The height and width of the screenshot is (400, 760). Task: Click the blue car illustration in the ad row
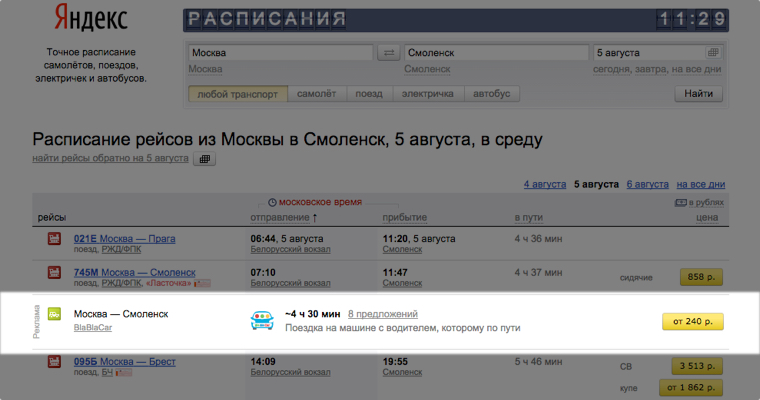262,320
